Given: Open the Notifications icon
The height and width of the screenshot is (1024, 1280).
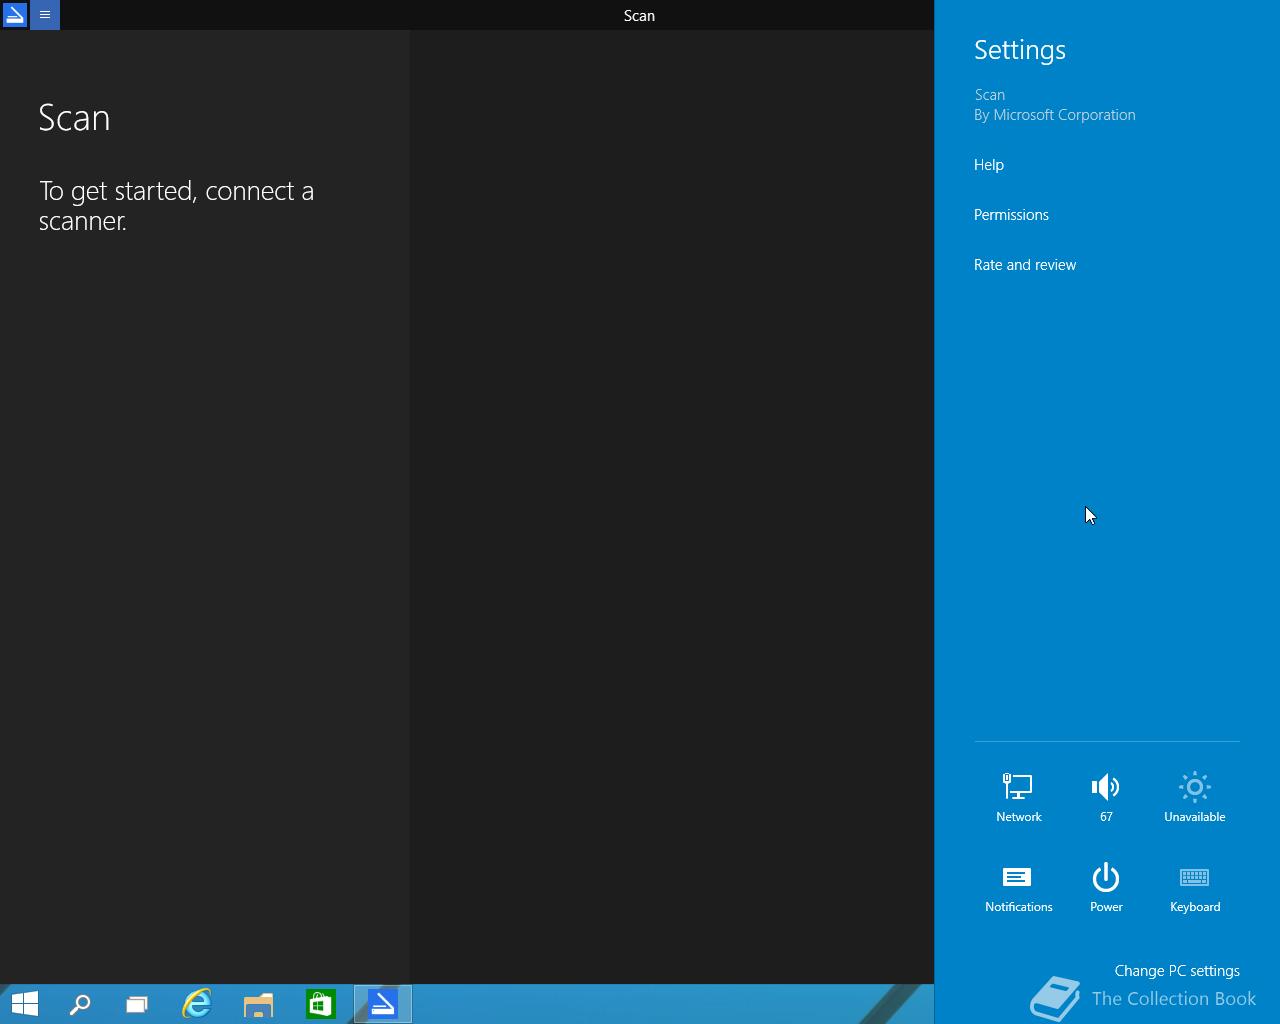Looking at the screenshot, I should click(x=1018, y=887).
